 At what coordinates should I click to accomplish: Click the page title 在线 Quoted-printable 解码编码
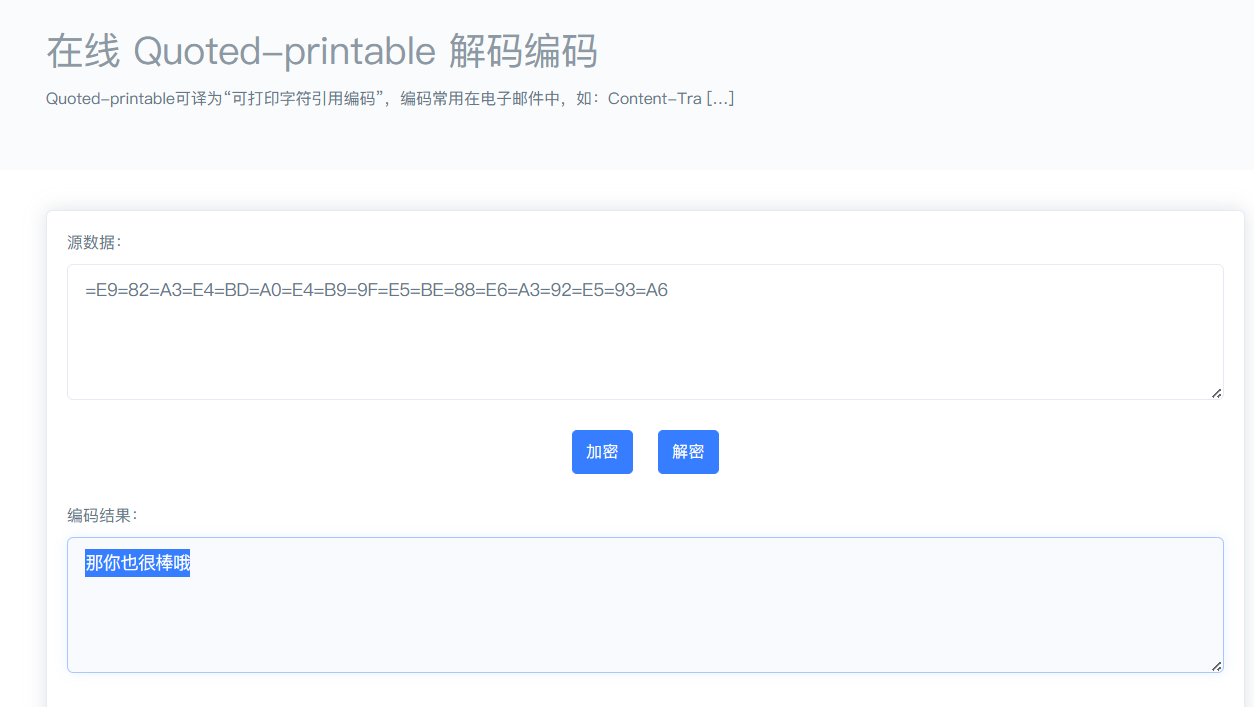pyautogui.click(x=322, y=51)
